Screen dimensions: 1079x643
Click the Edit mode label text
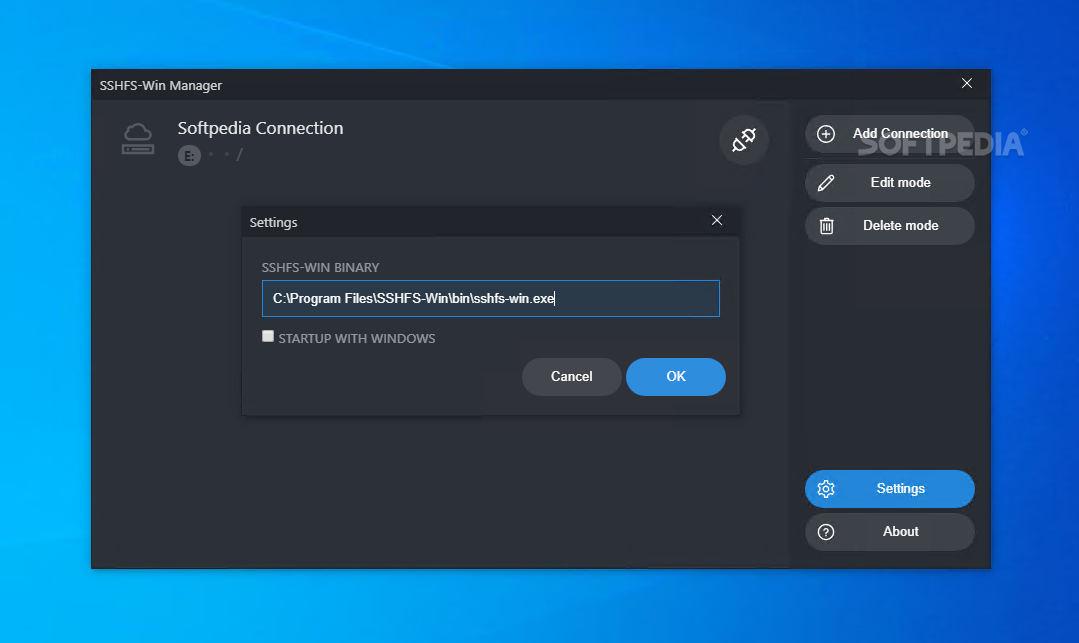coord(900,182)
